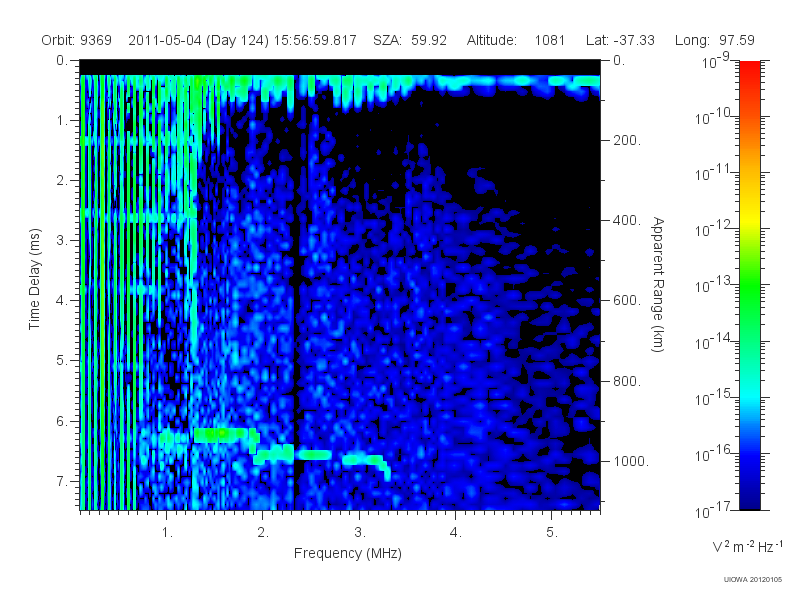Click the '5.' frequency axis tick label
Viewport: 800px width, 600px height.
click(x=552, y=533)
